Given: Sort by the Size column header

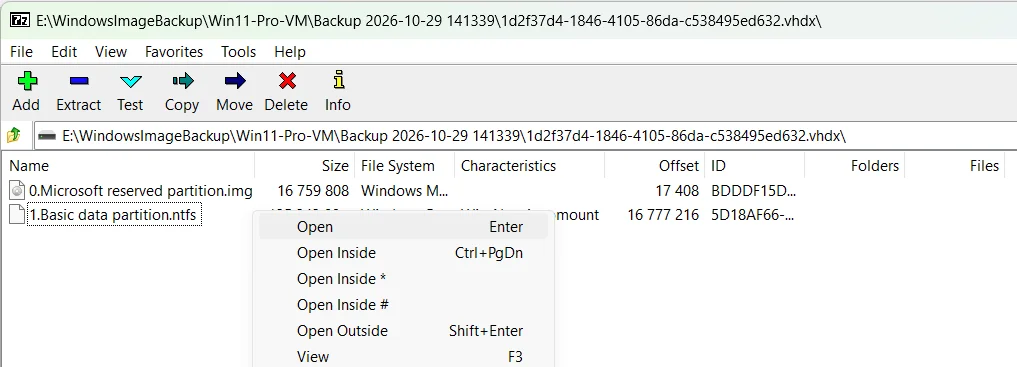Looking at the screenshot, I should pyautogui.click(x=304, y=166).
